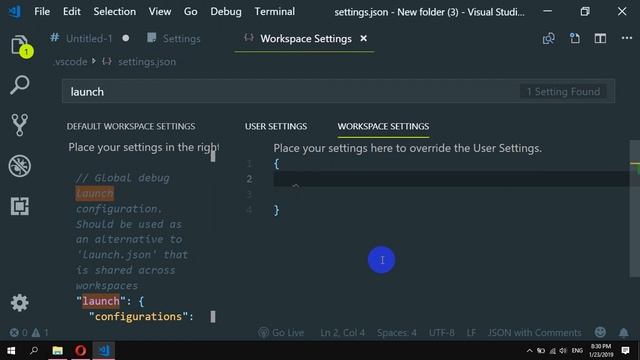640x360 pixels.
Task: Split the editor to the right
Action: [x=600, y=38]
